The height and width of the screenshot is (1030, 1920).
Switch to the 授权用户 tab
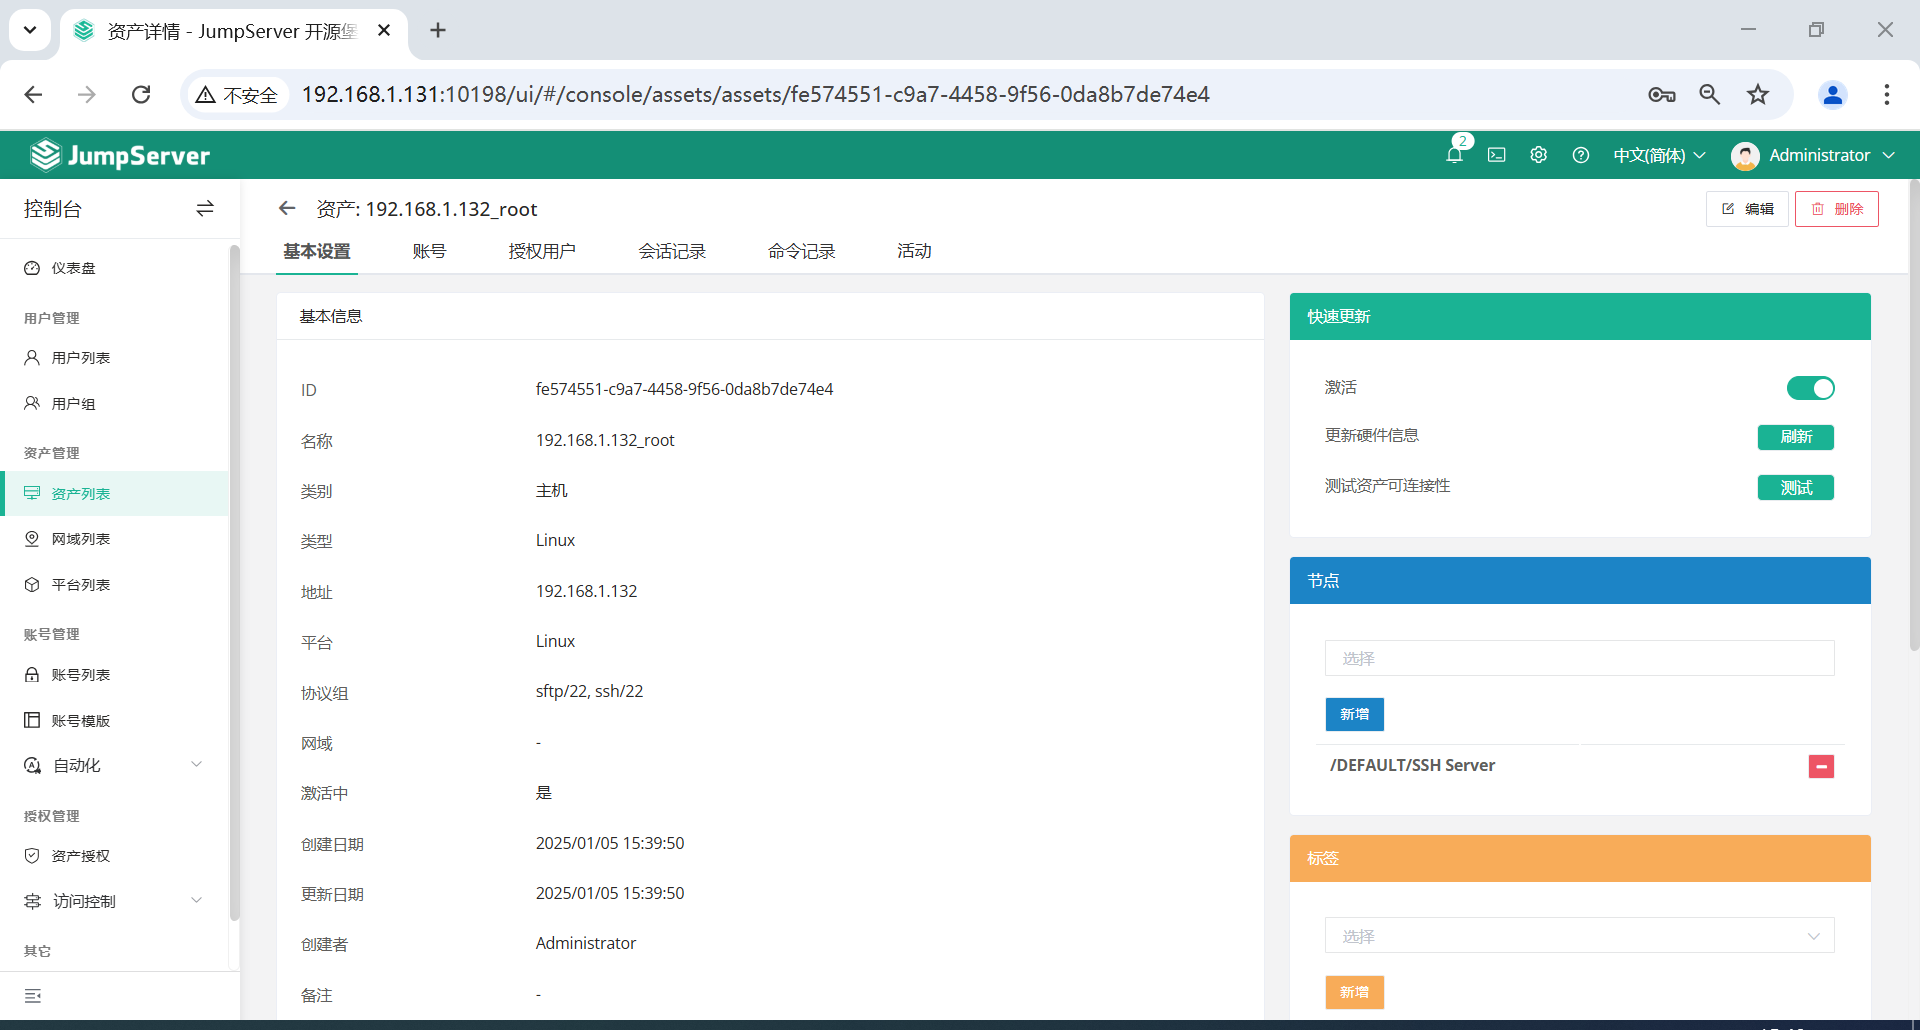pyautogui.click(x=542, y=251)
